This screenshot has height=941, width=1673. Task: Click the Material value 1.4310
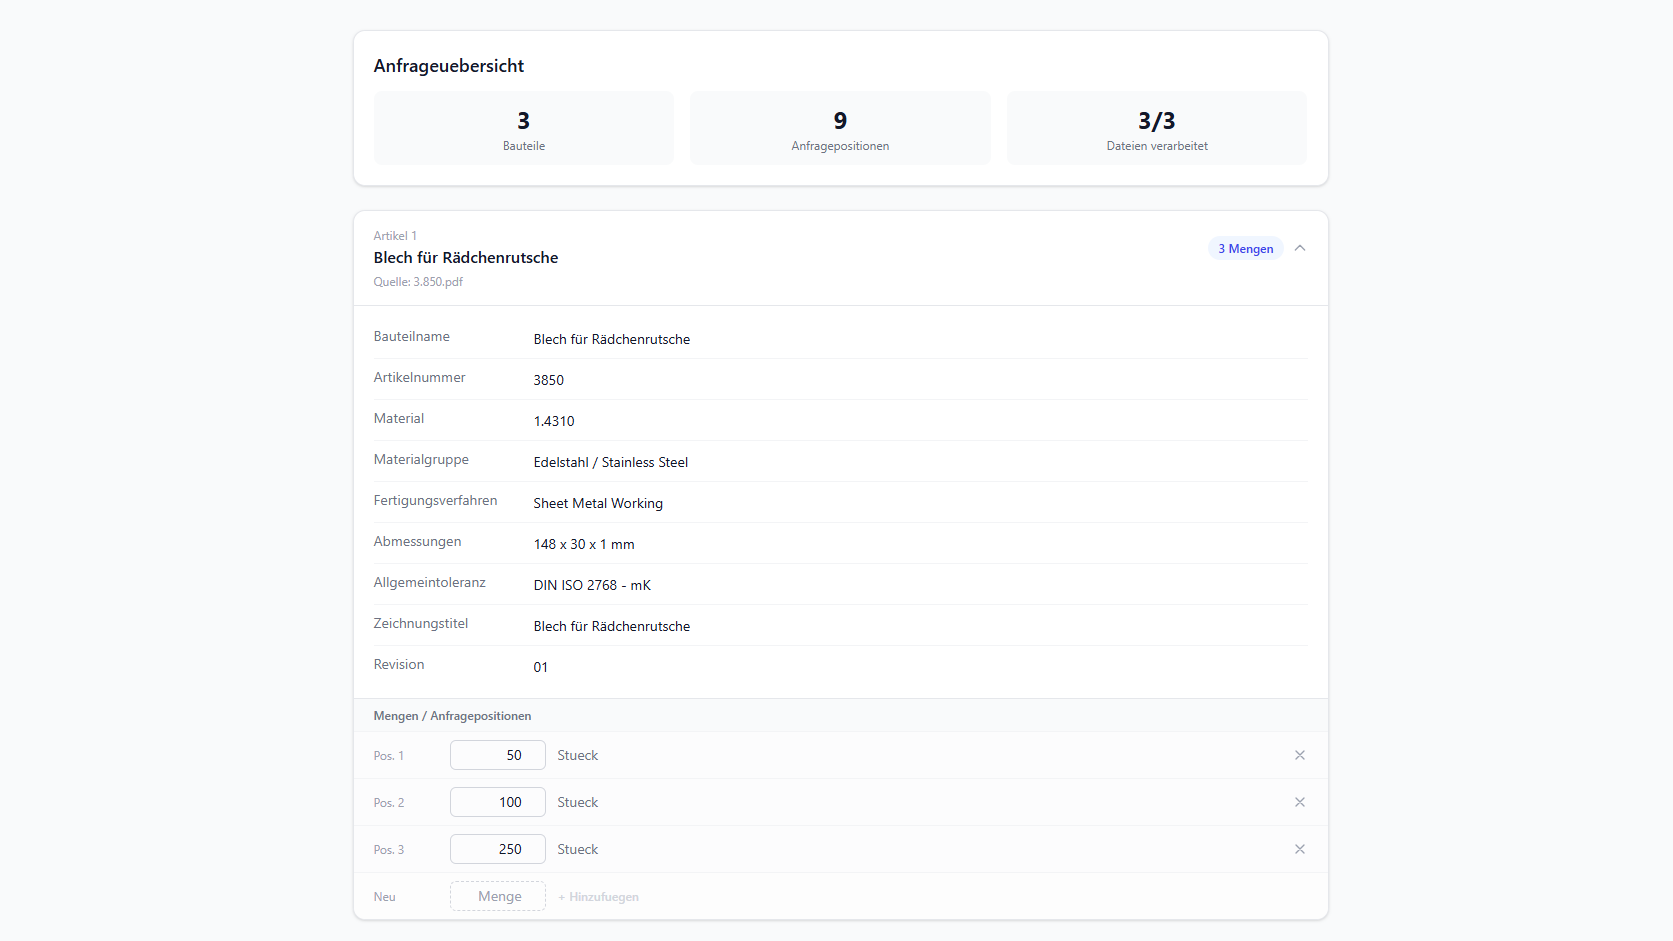click(x=554, y=421)
